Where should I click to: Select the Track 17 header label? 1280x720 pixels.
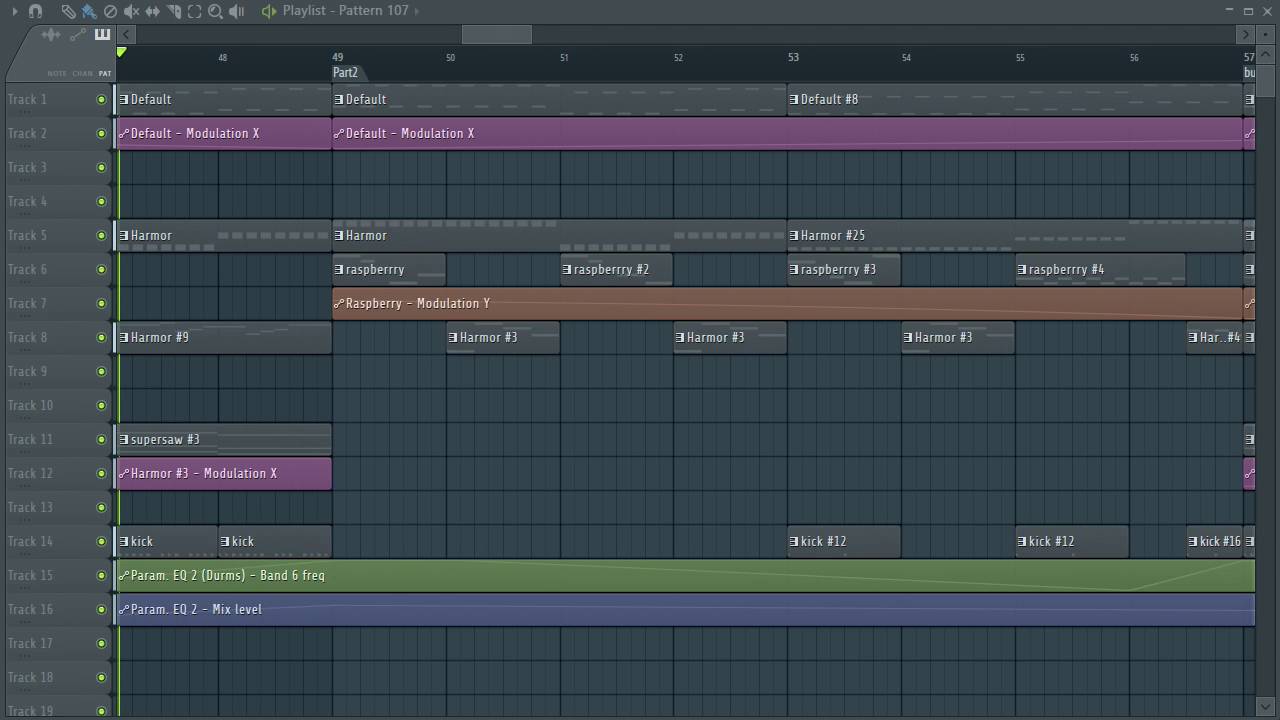(x=30, y=643)
